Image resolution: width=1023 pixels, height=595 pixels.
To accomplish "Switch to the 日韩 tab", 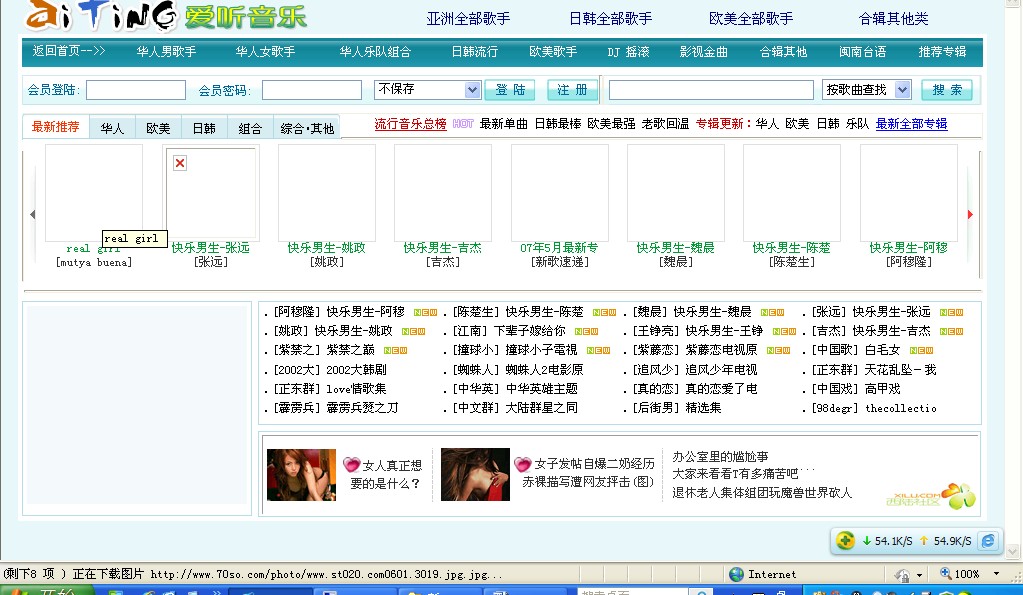I will click(x=204, y=129).
